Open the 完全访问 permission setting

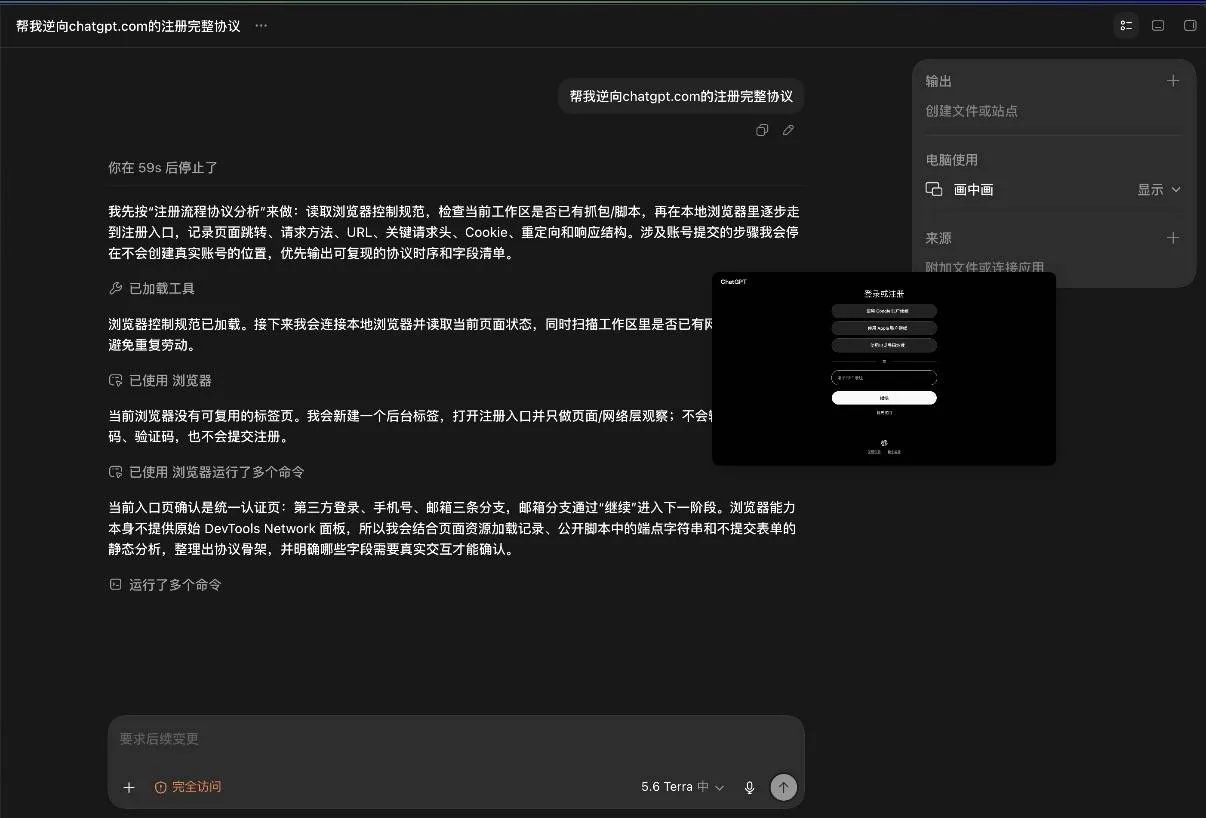coord(188,787)
